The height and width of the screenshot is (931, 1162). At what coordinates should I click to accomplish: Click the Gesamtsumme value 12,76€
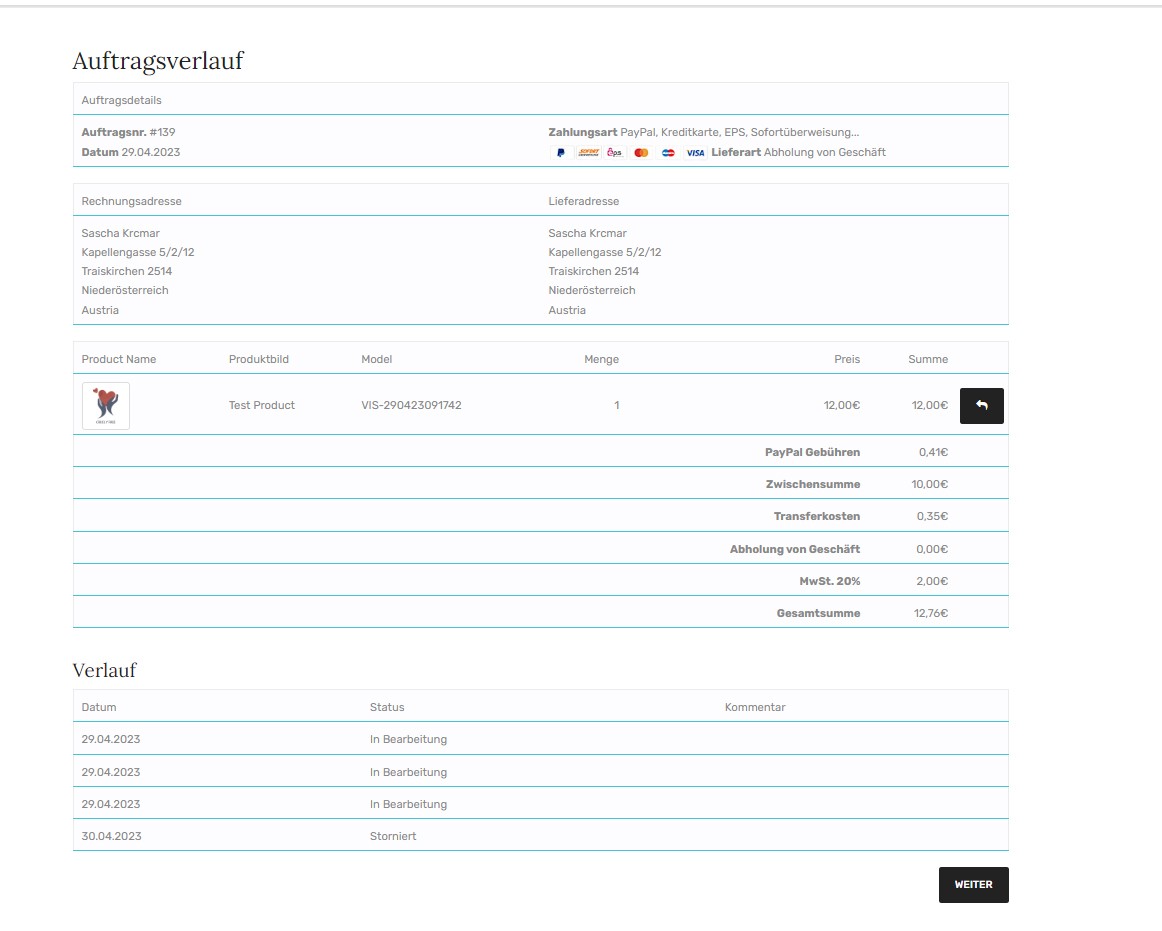[930, 613]
